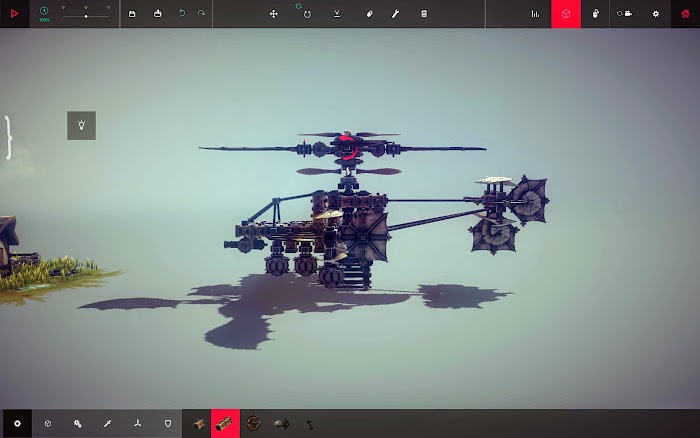The height and width of the screenshot is (438, 700).
Task: Toggle the light bulb hint button
Action: (x=81, y=125)
